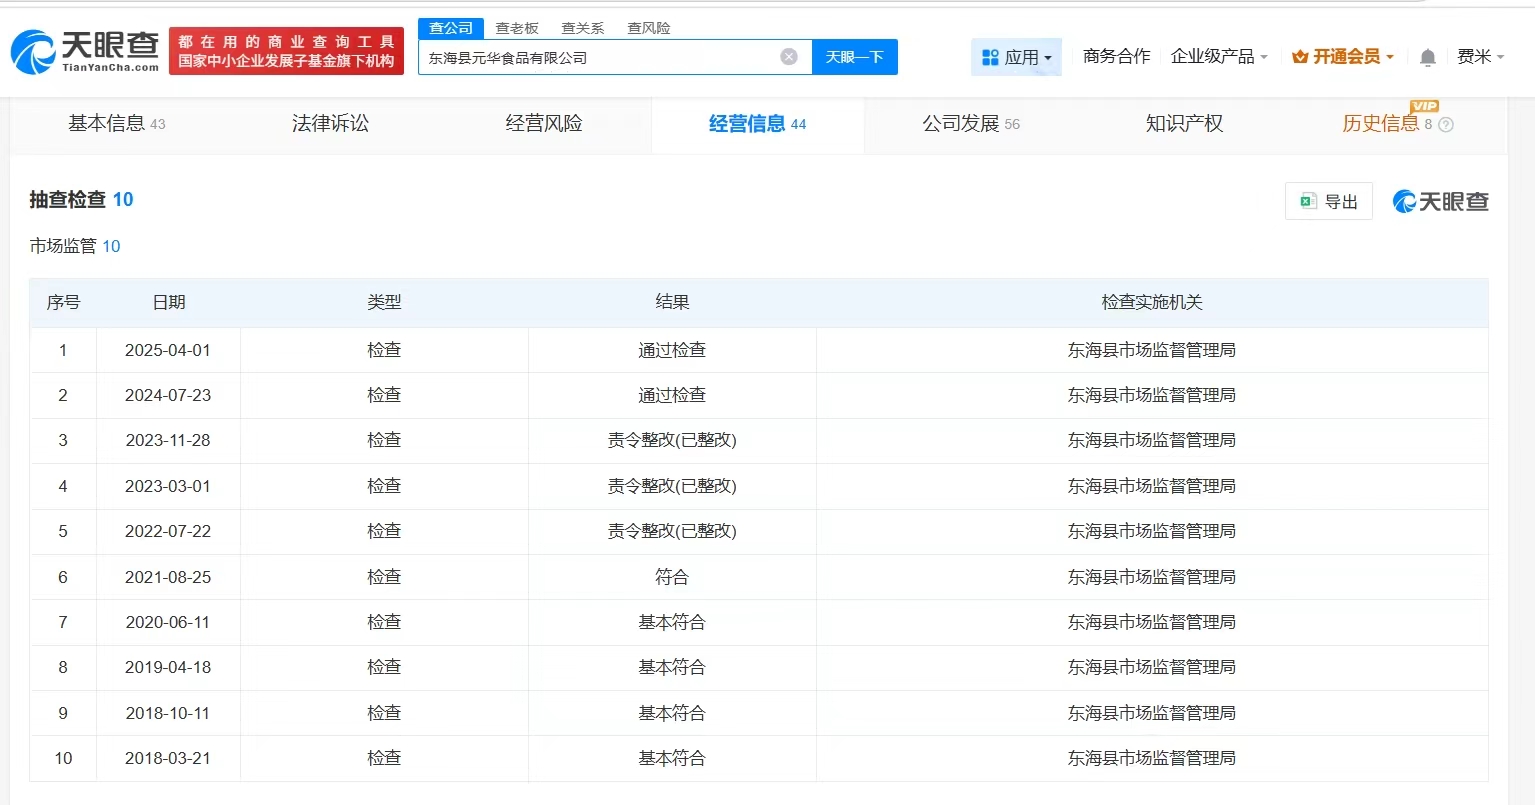Switch to the 查老板 search tab

(517, 28)
